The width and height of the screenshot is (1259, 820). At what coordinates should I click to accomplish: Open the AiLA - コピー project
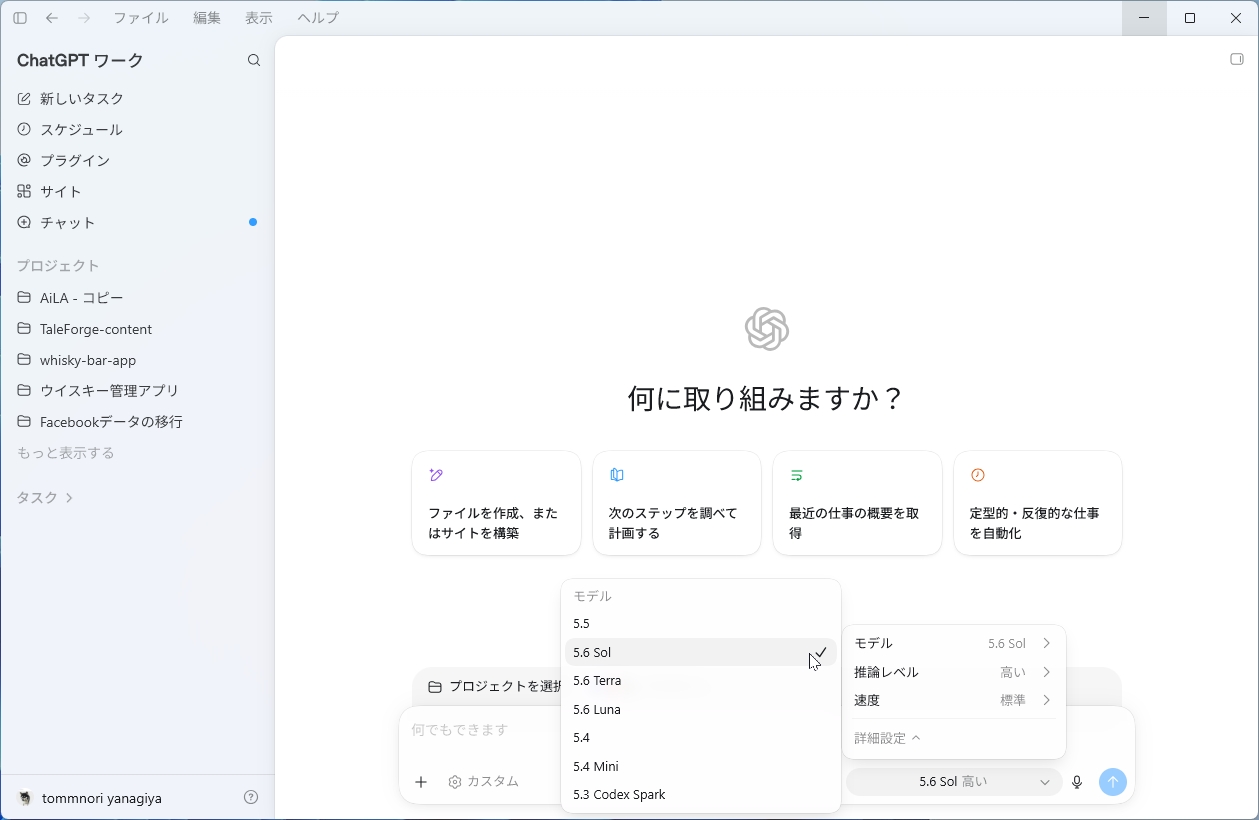point(137,298)
